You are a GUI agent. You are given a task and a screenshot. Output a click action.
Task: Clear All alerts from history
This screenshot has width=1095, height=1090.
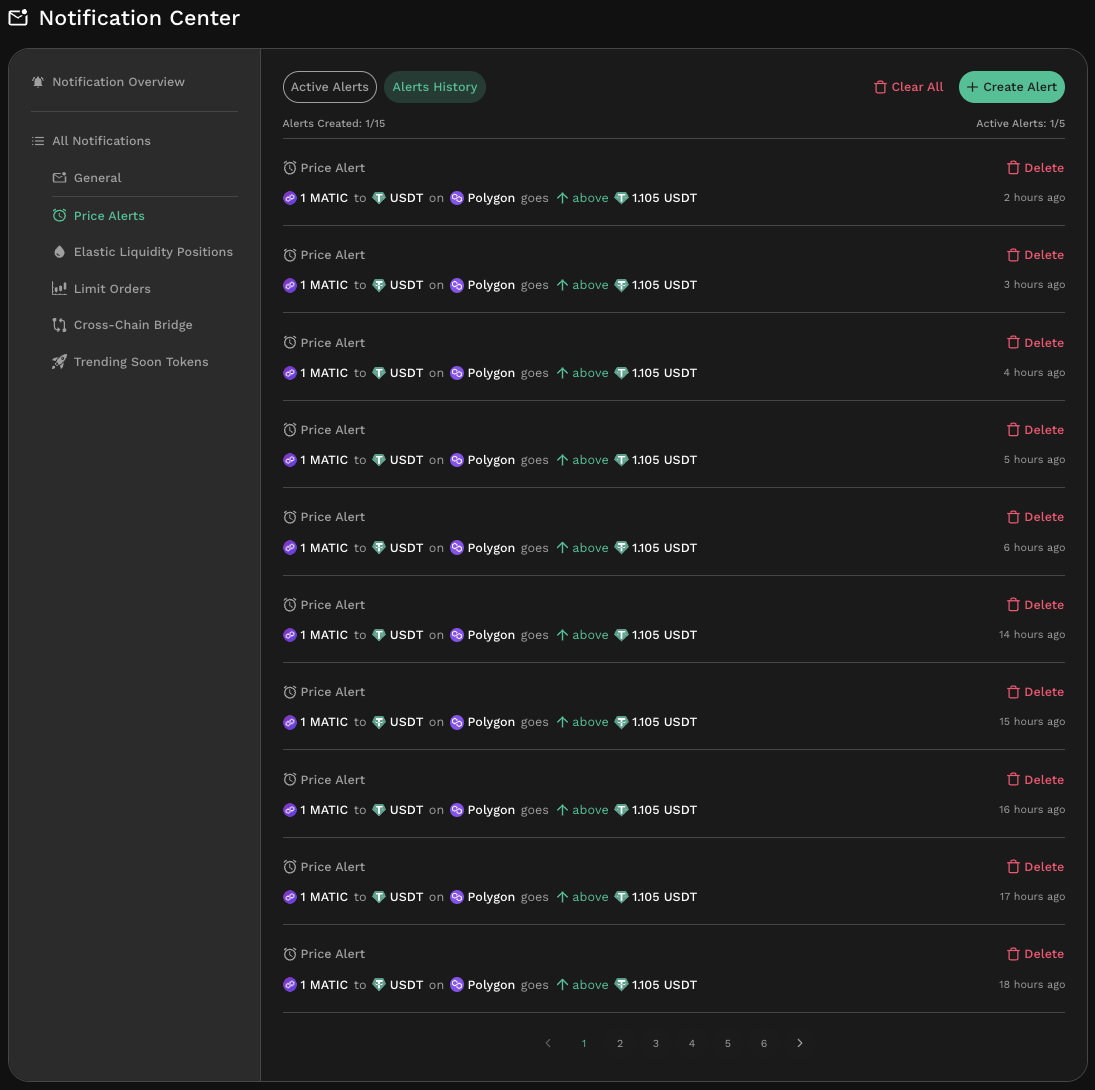coord(908,87)
